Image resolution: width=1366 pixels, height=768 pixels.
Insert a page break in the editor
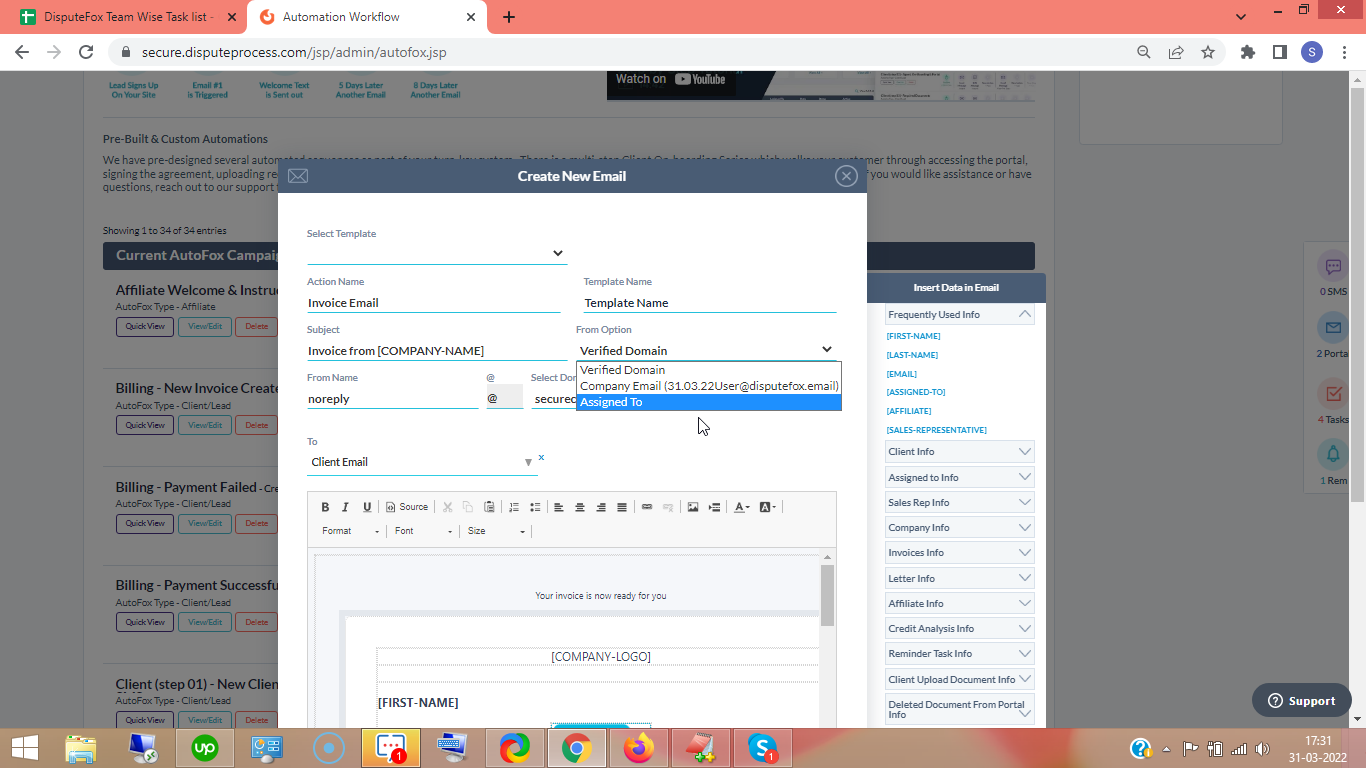[714, 506]
